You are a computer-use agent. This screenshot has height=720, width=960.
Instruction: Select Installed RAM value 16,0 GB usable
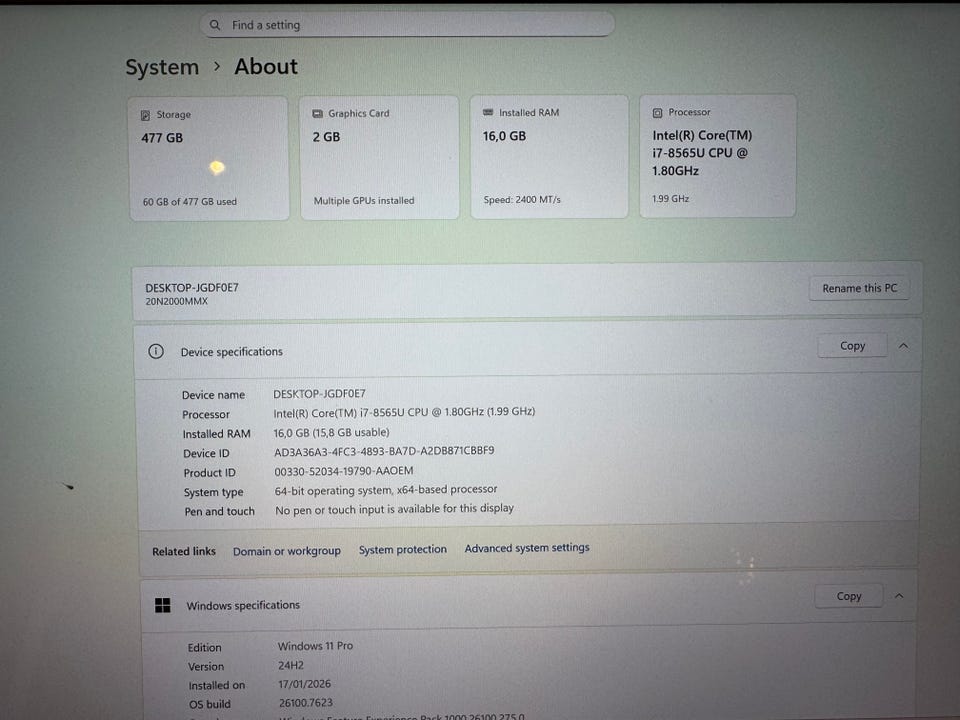click(x=331, y=432)
